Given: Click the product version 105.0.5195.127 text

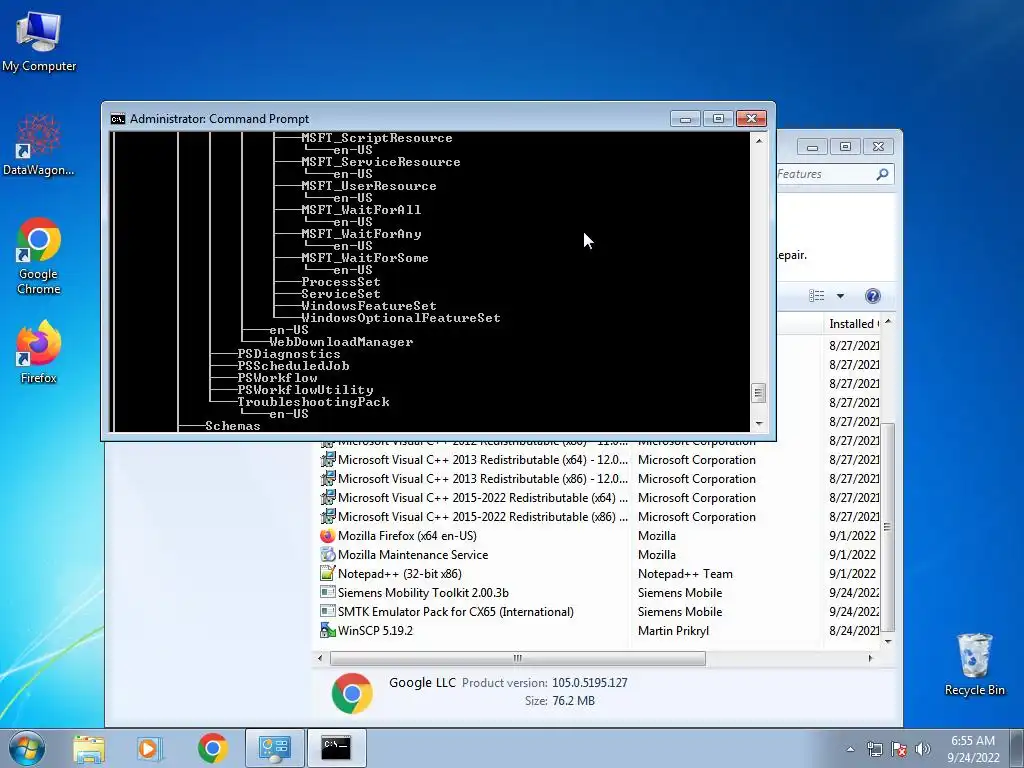Looking at the screenshot, I should [x=590, y=683].
